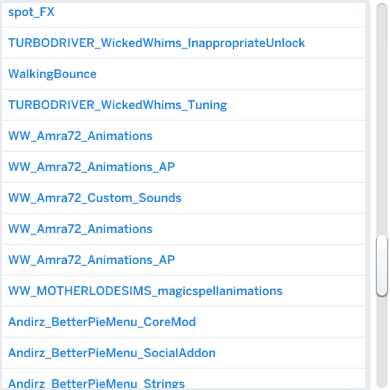Select the WalkingBounce link

[x=52, y=74]
